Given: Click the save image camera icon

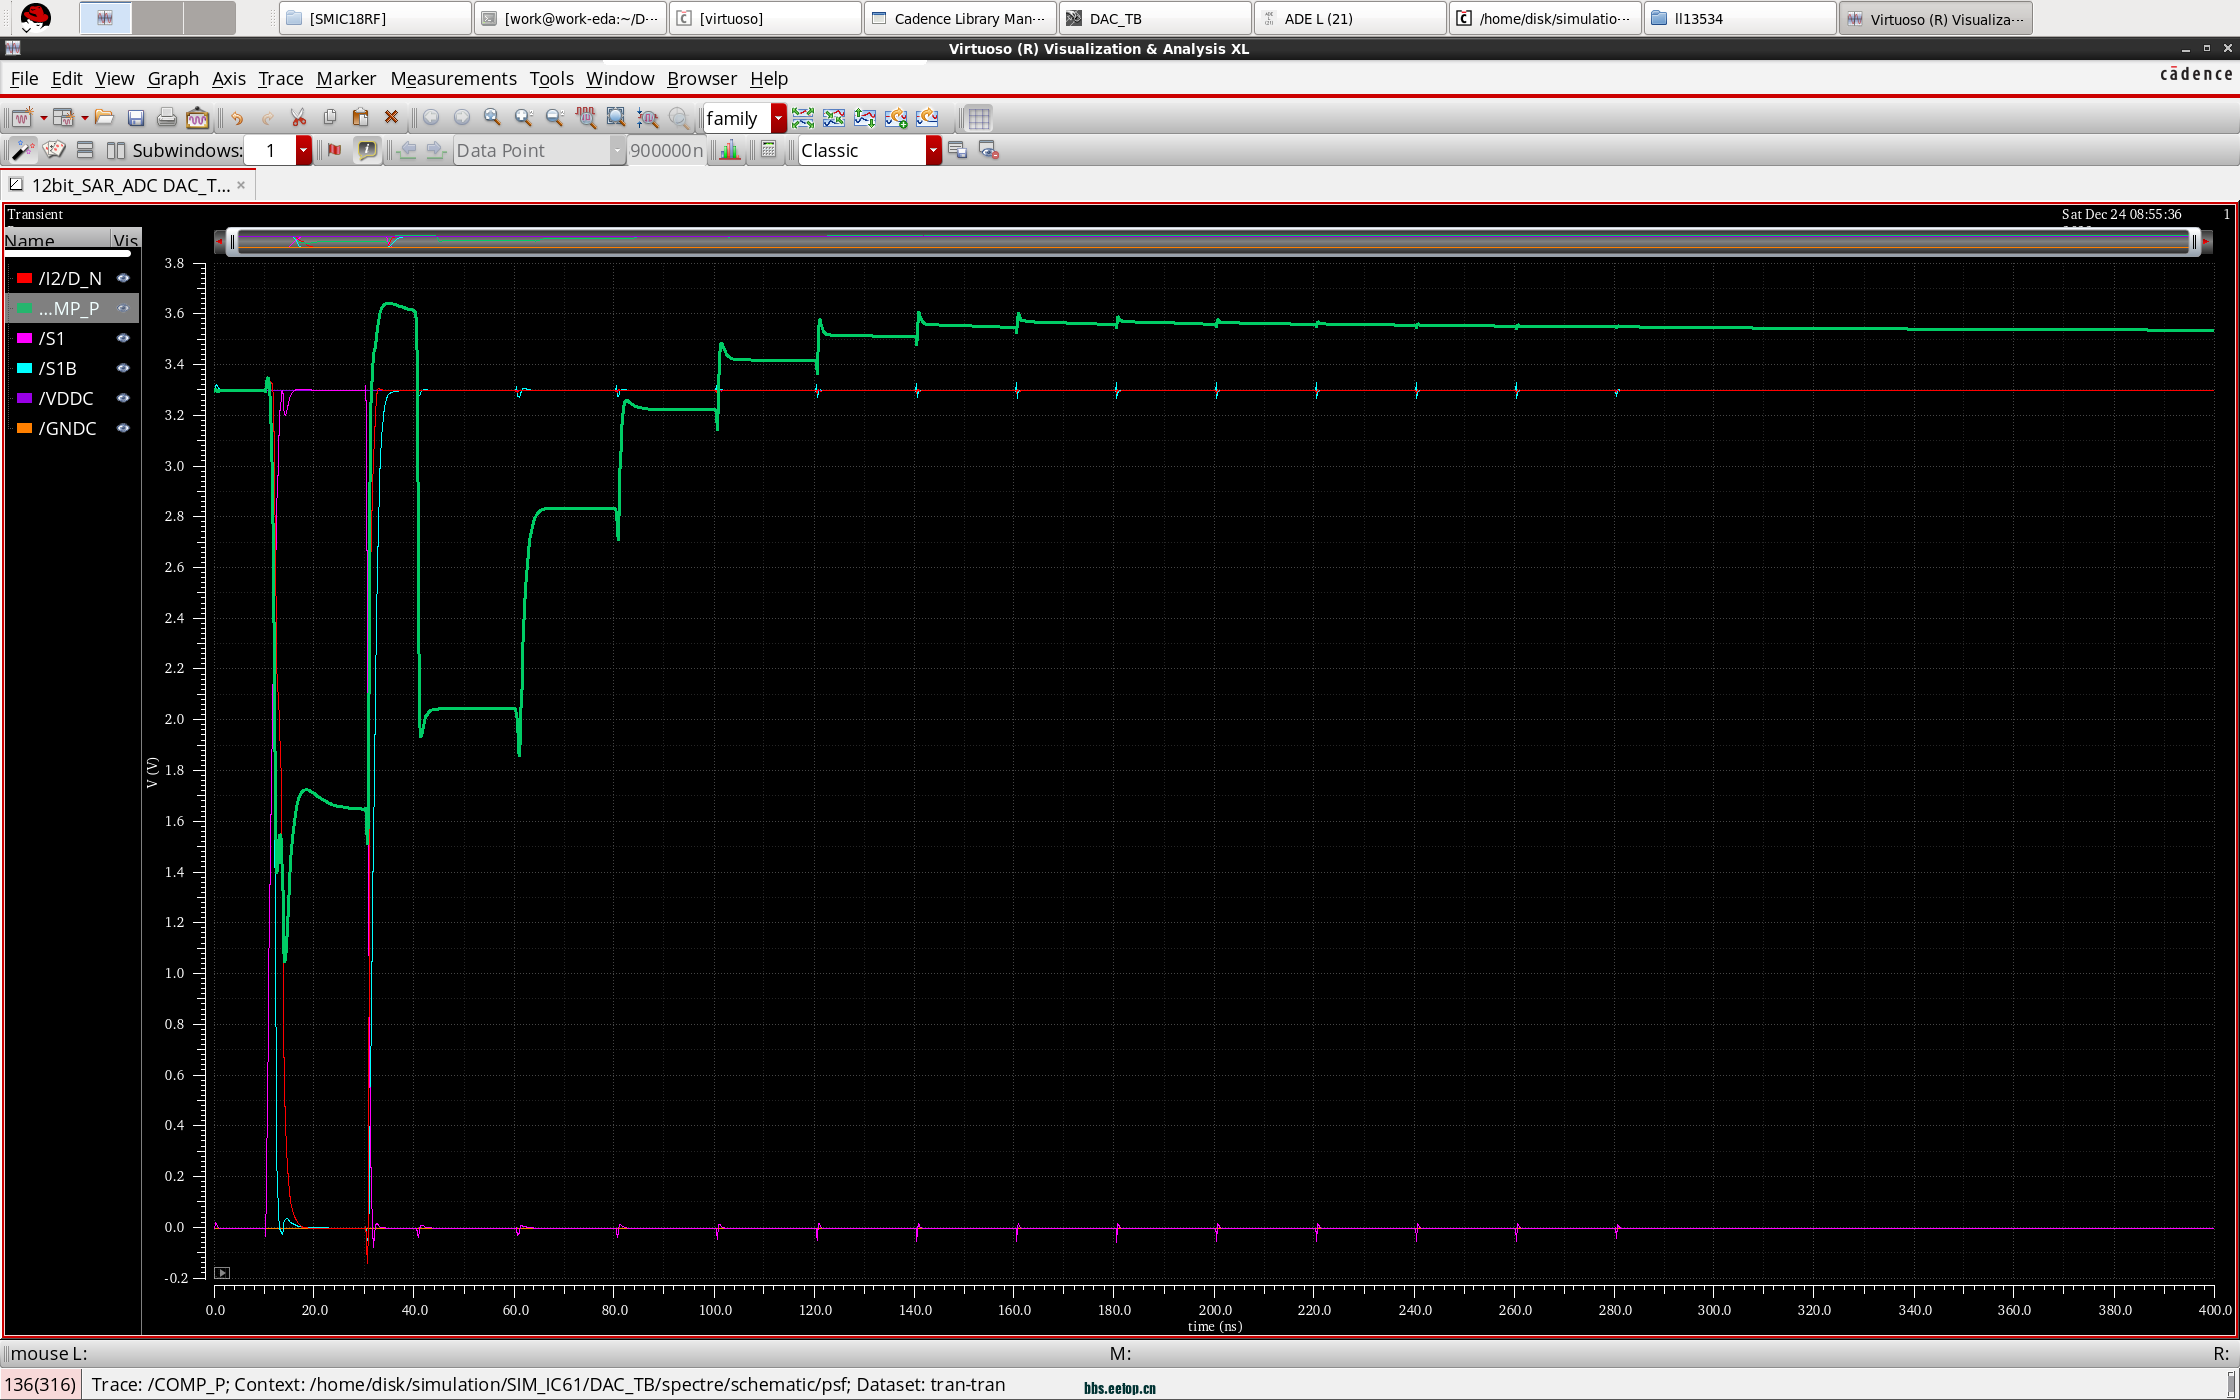Looking at the screenshot, I should coord(198,118).
